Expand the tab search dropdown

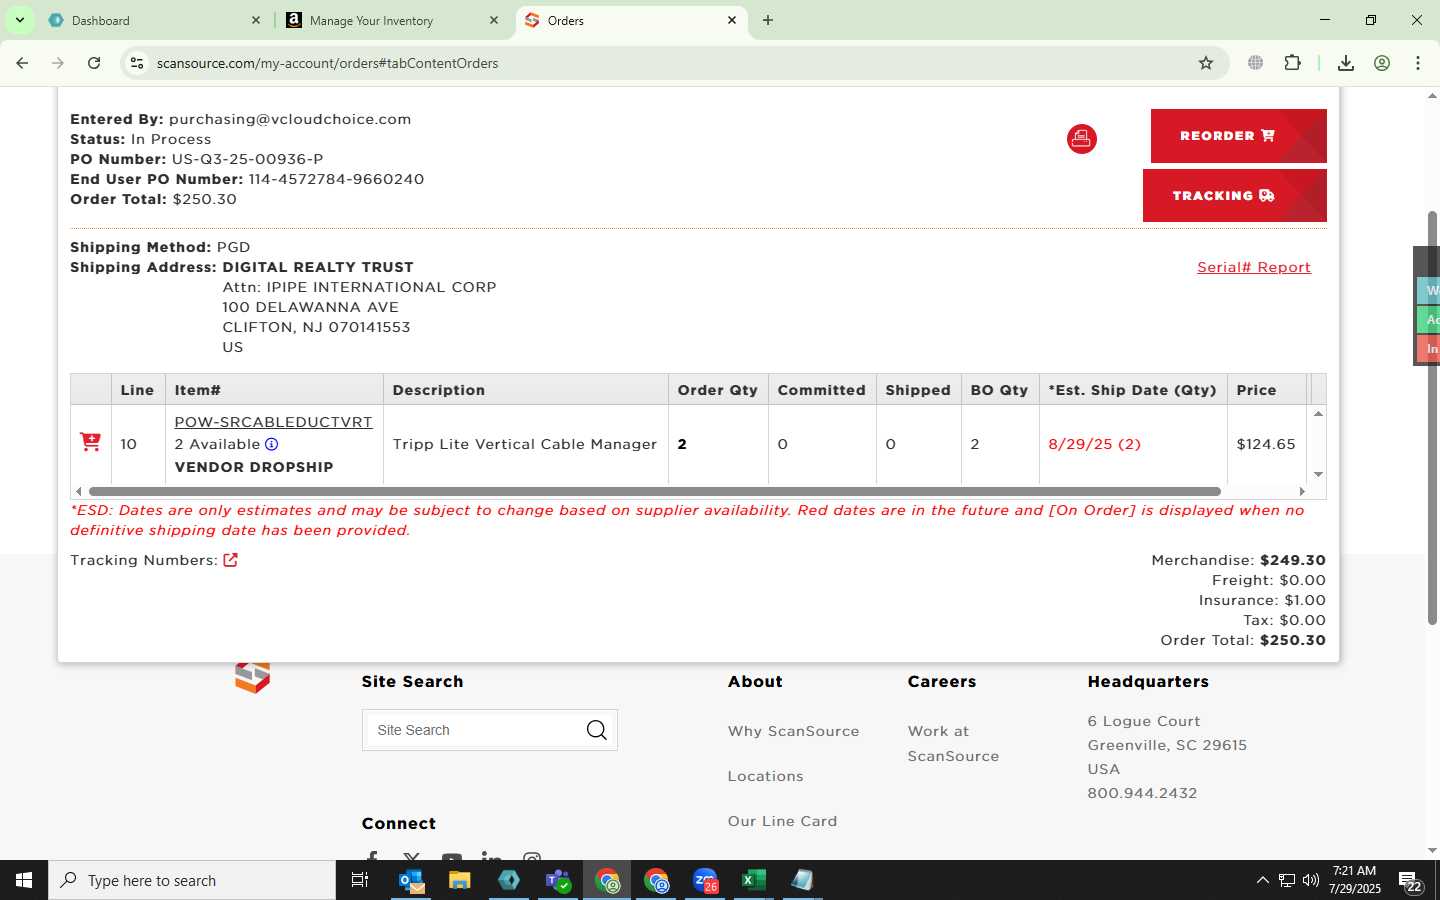point(19,20)
